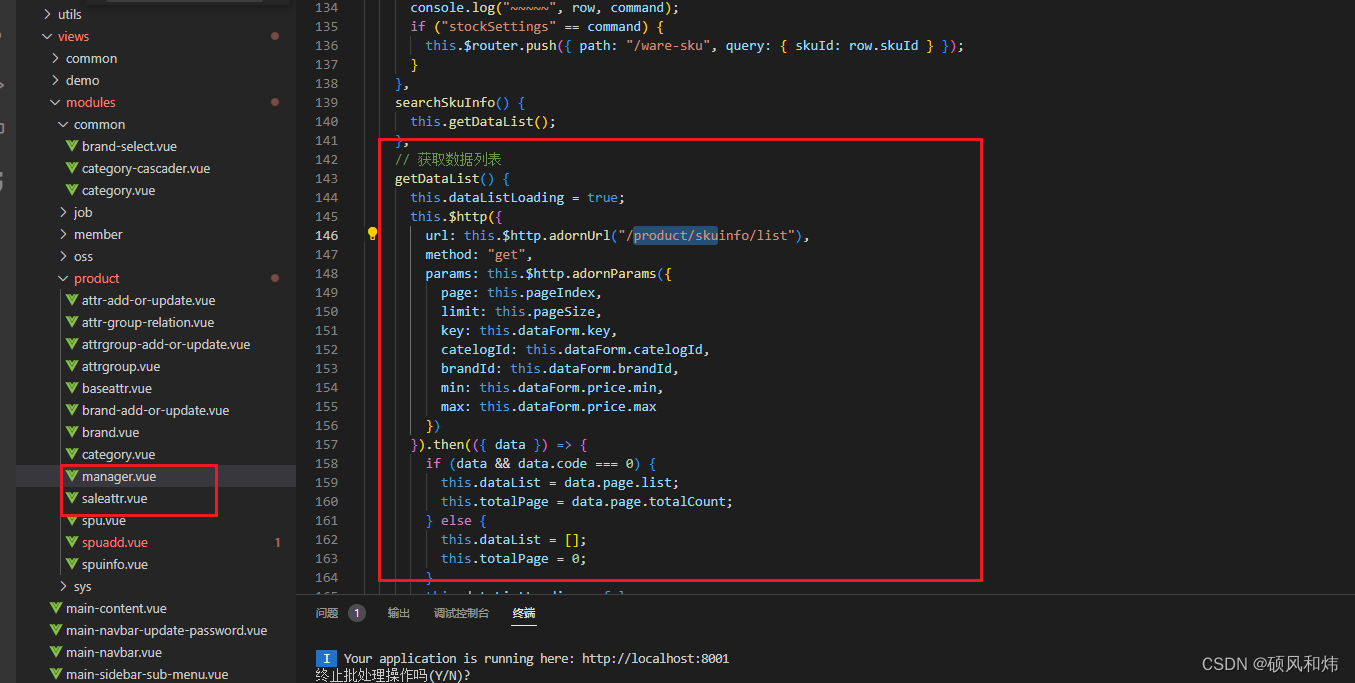Open spu.vue file
The image size is (1355, 683).
tap(104, 520)
